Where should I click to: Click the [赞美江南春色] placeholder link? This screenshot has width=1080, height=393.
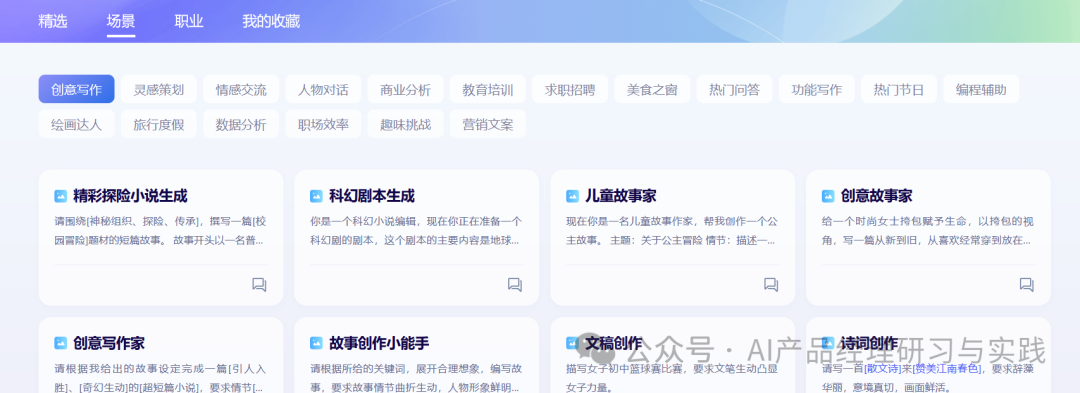[946, 368]
